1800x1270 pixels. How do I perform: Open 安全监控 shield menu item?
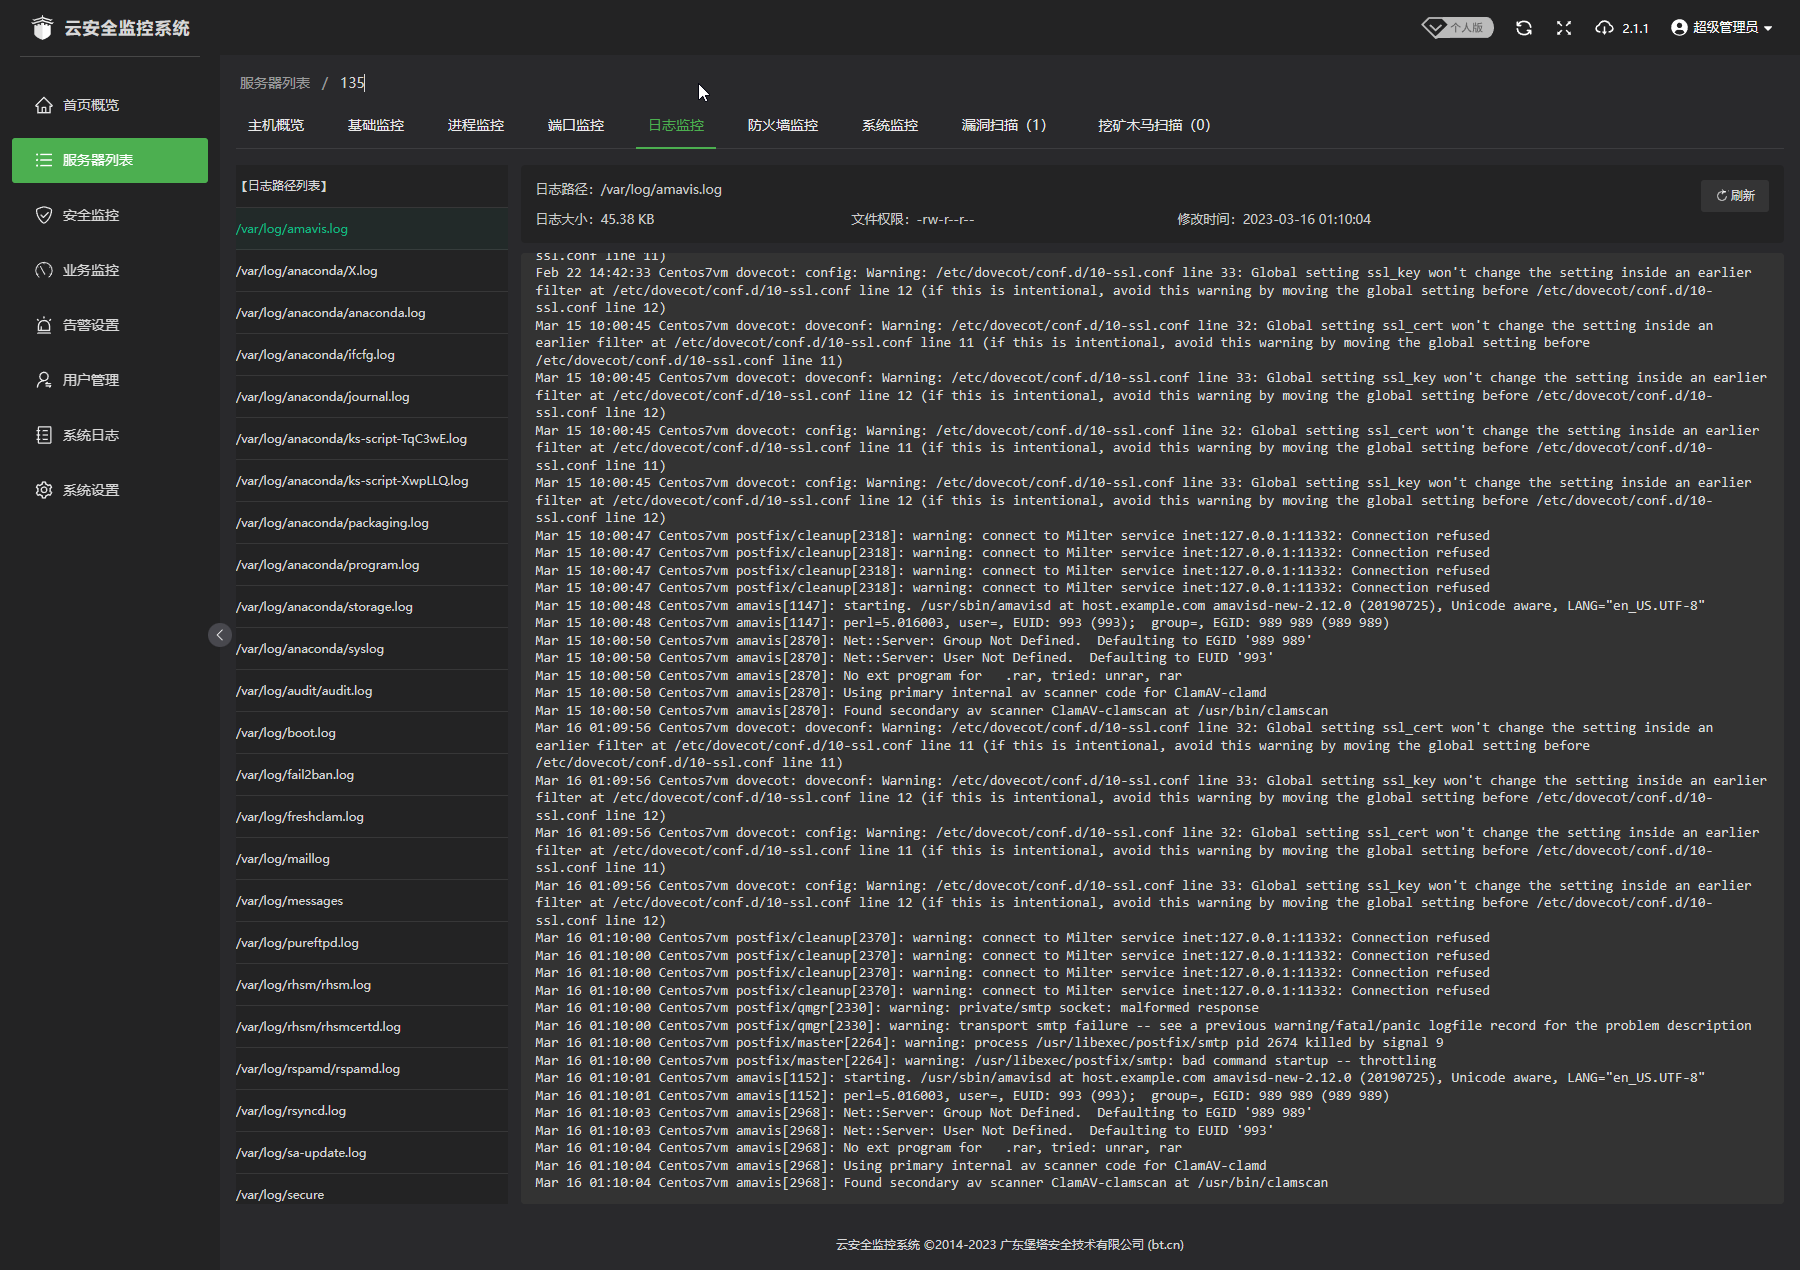point(90,215)
